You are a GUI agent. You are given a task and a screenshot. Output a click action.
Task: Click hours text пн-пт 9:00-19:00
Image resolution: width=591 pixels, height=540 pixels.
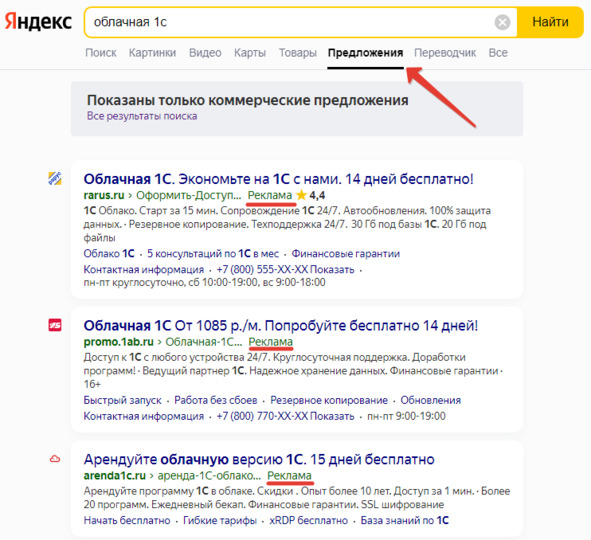406,416
